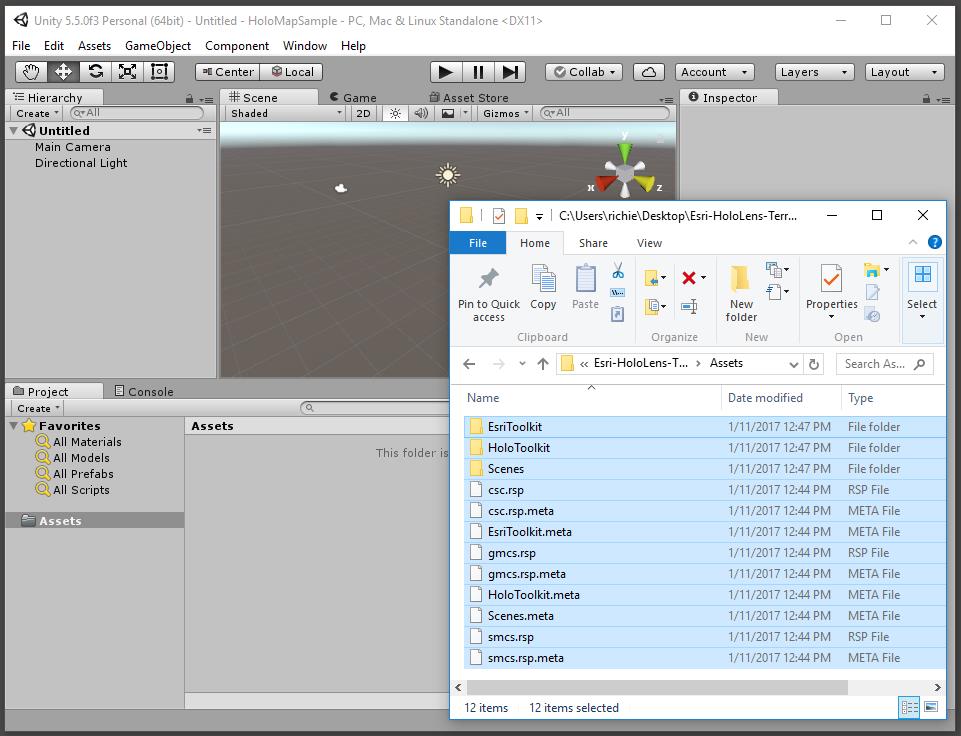The image size is (961, 736).
Task: Click the Explorer horizontal scrollbar
Action: [x=658, y=688]
